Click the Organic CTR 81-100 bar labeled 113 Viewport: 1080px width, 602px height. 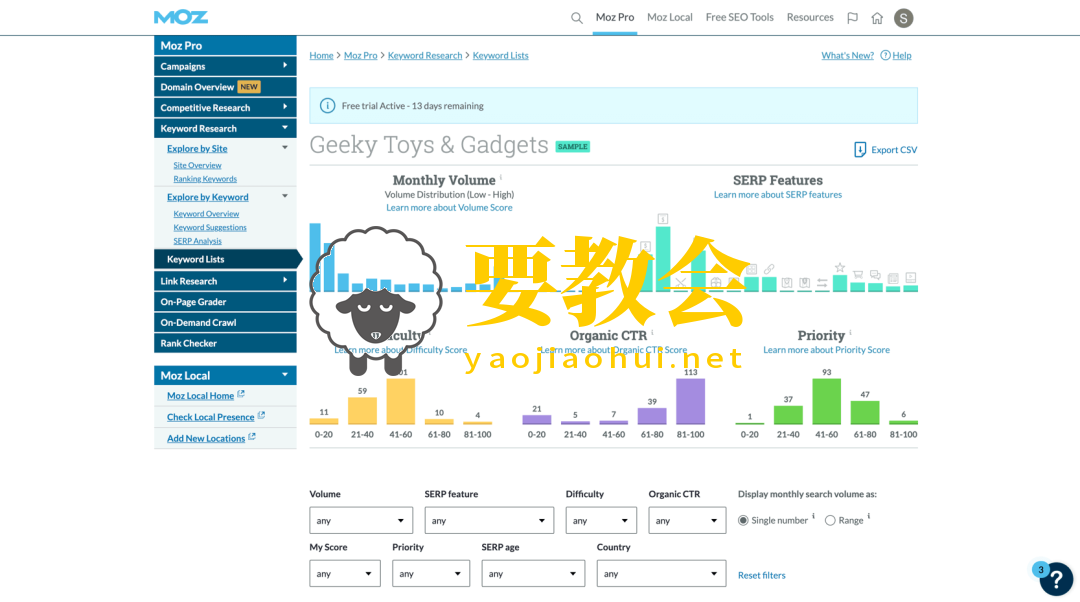(x=690, y=401)
